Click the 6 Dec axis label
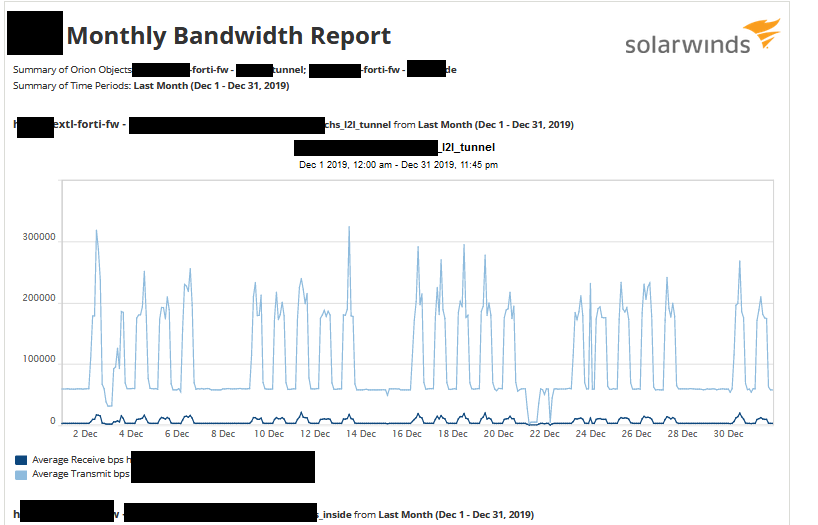Image resolution: width=818 pixels, height=525 pixels. pos(177,434)
